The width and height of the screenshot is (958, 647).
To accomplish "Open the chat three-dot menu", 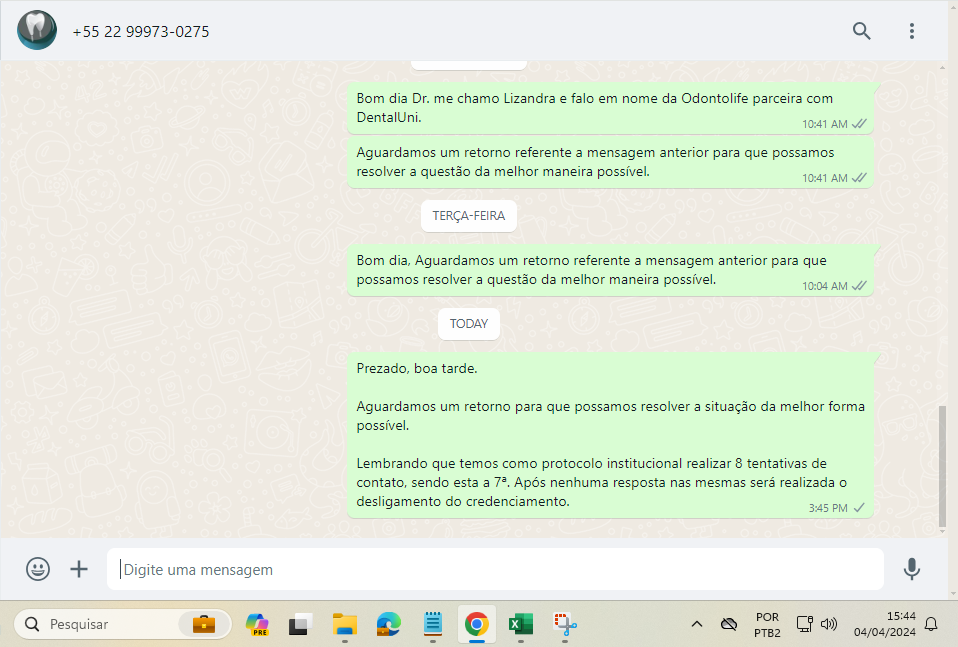I will pos(912,31).
